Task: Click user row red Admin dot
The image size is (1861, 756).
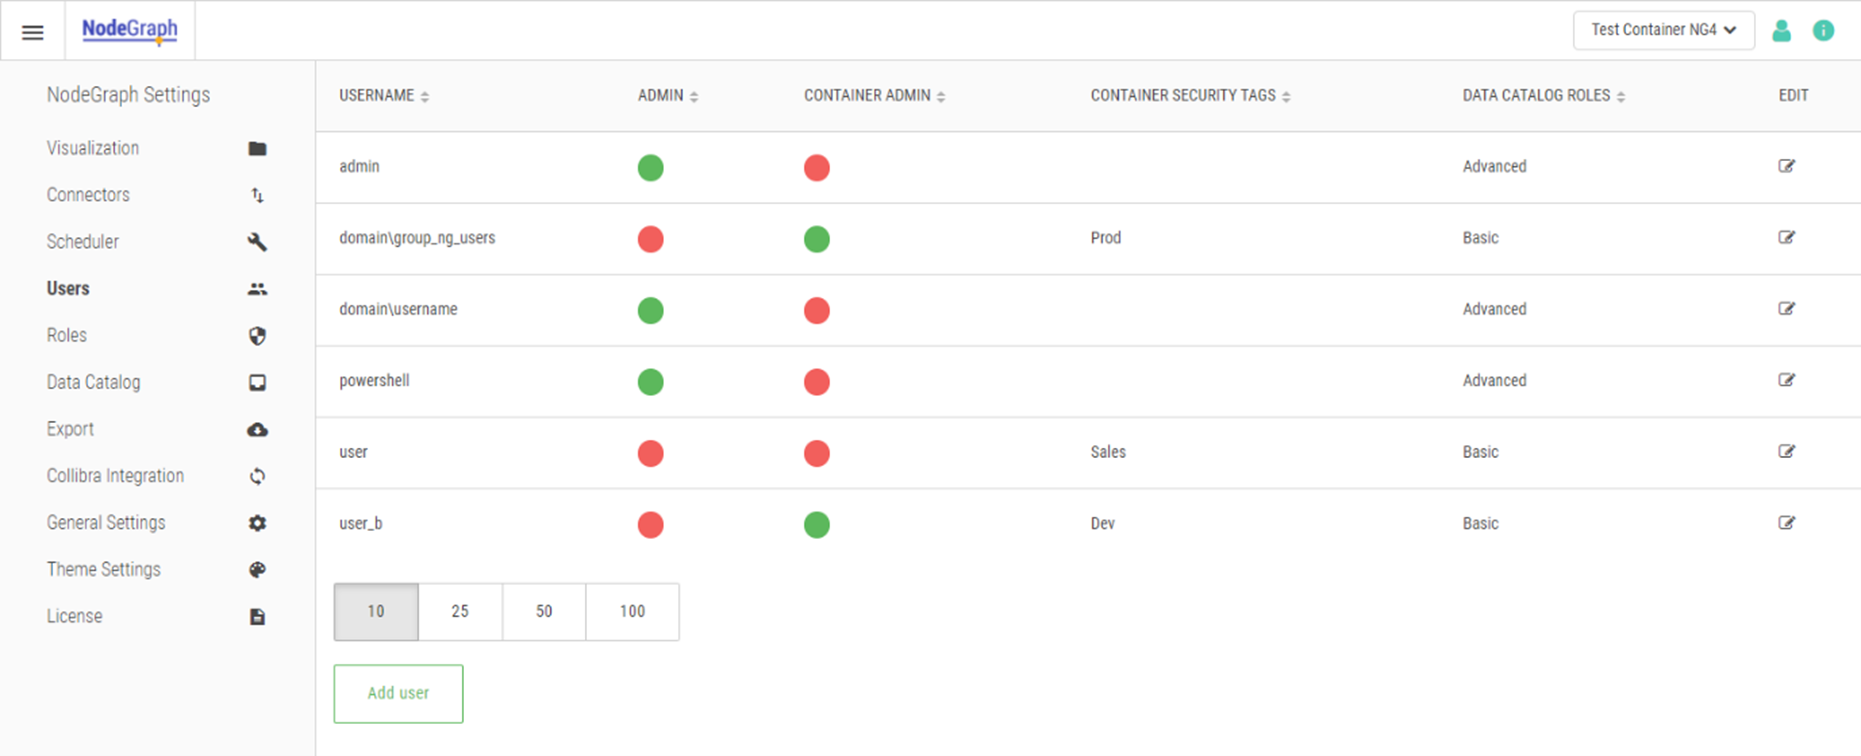Action: (651, 453)
